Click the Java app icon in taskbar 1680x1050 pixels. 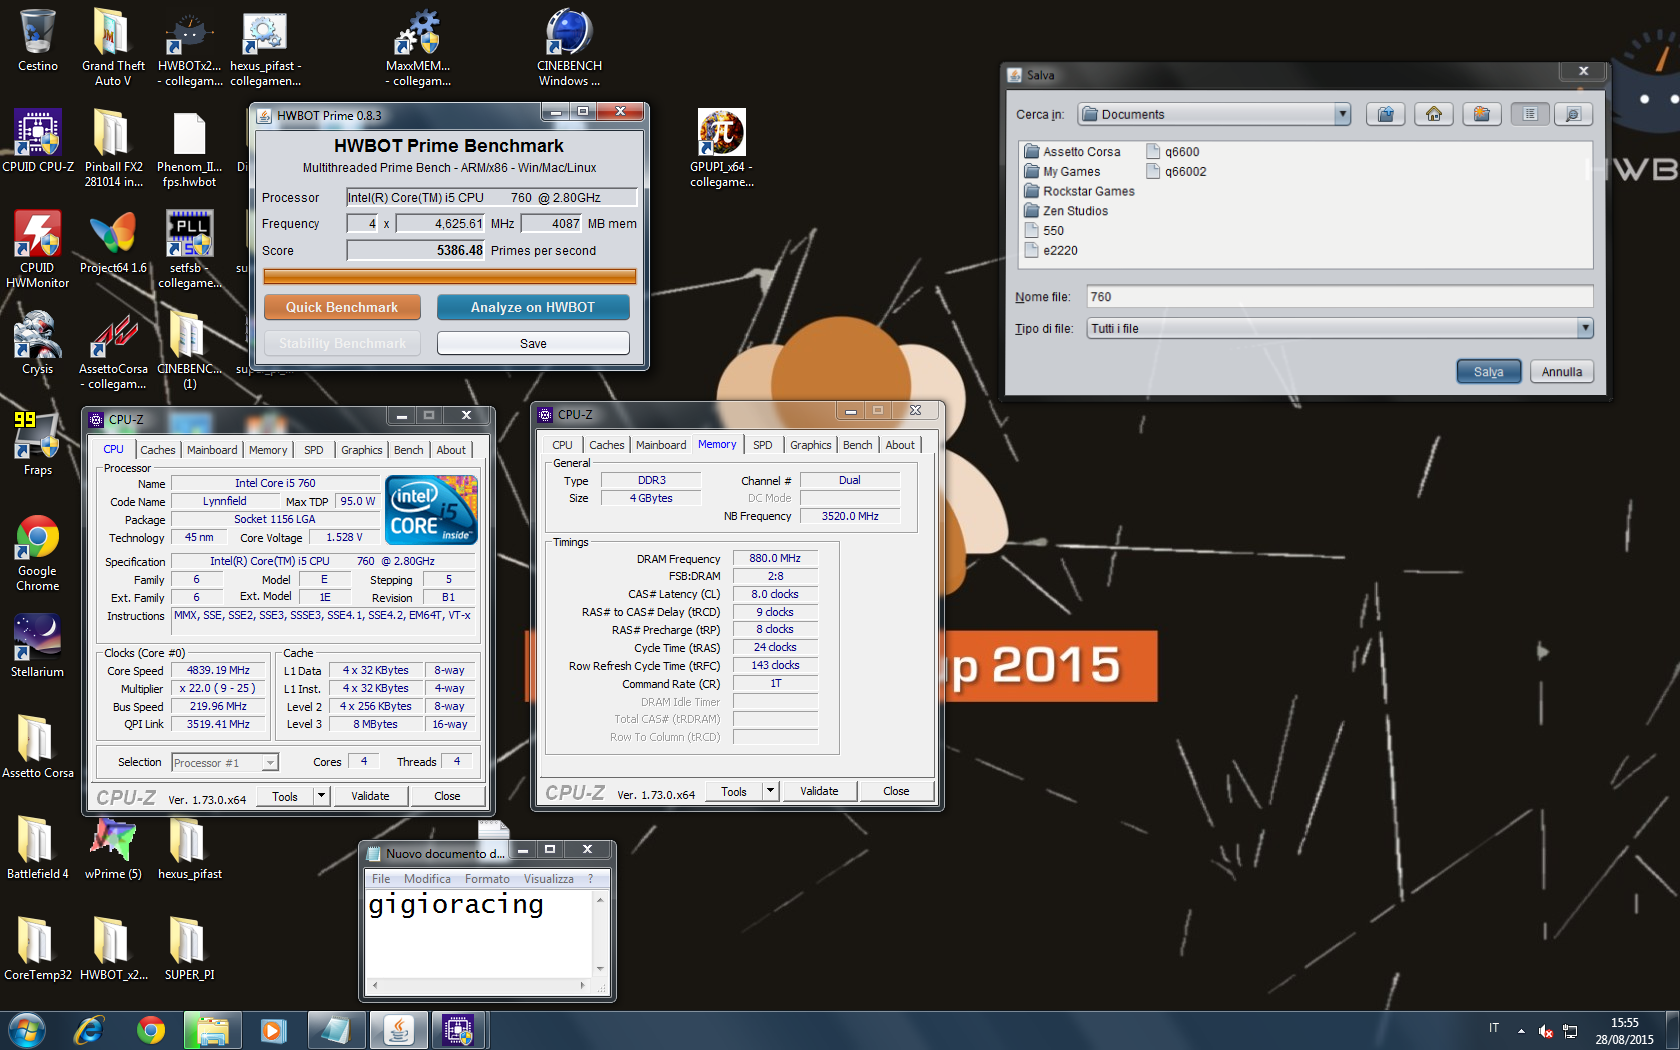398,1030
